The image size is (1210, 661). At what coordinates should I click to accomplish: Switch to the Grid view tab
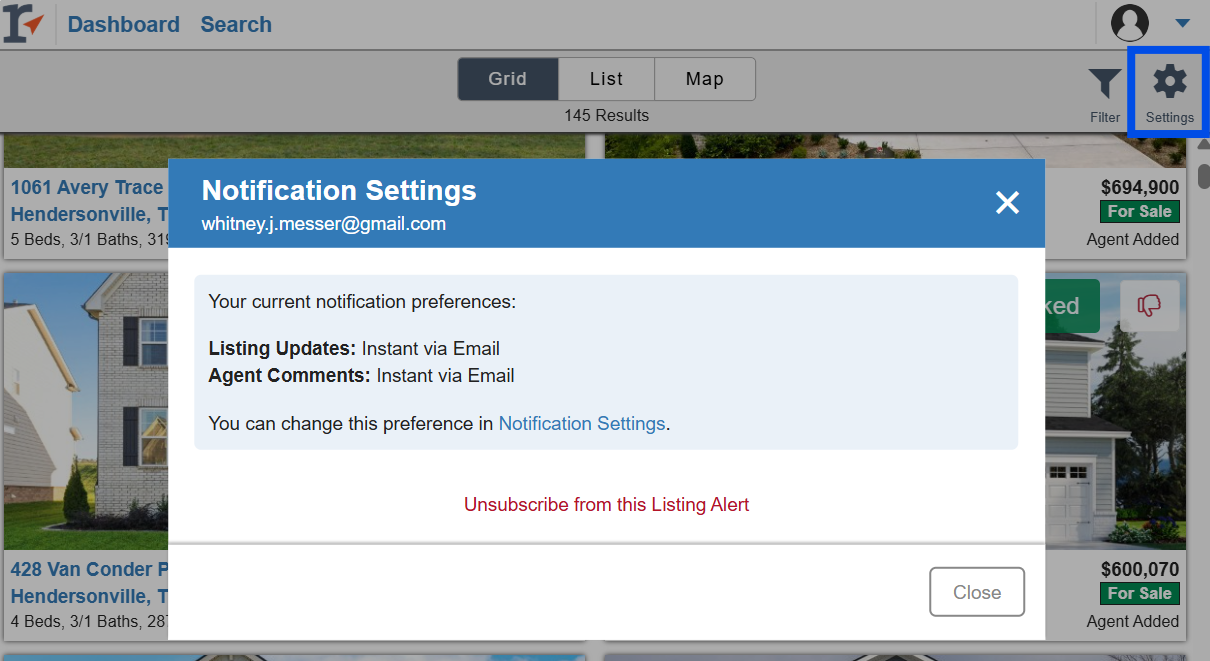(507, 79)
